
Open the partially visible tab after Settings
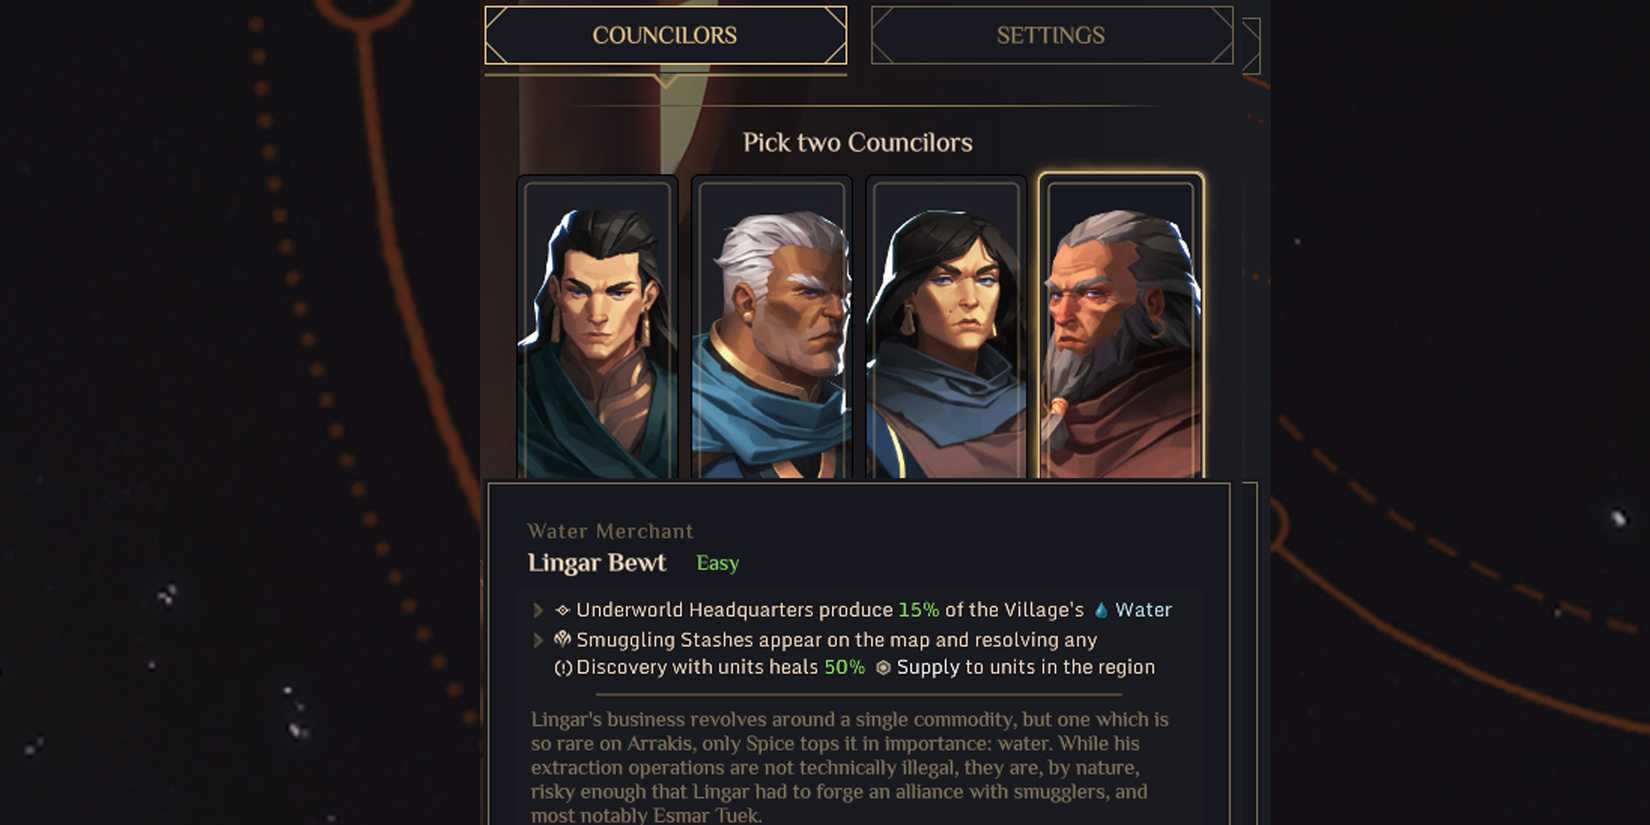[x=1251, y=46]
